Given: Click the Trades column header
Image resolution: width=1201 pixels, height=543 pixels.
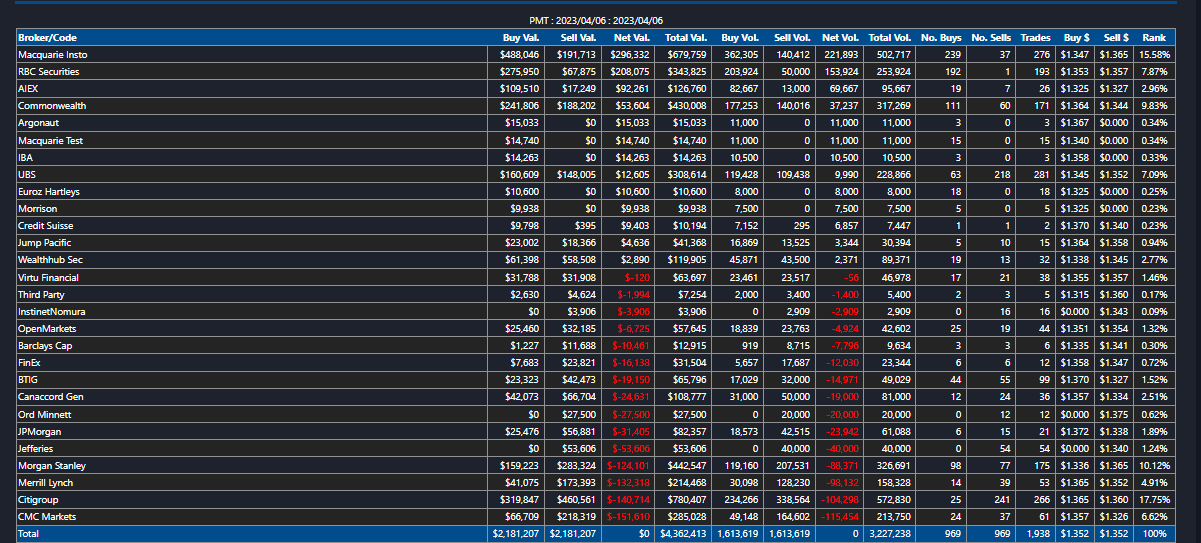Looking at the screenshot, I should (x=1034, y=37).
